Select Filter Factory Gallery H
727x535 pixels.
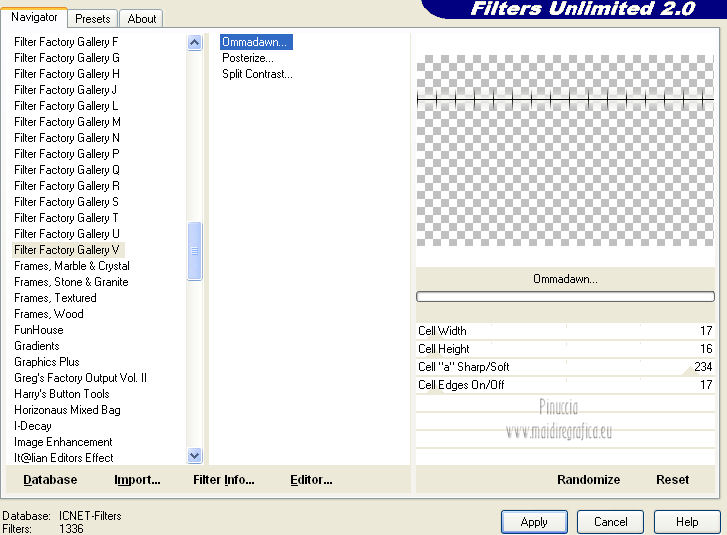[67, 74]
